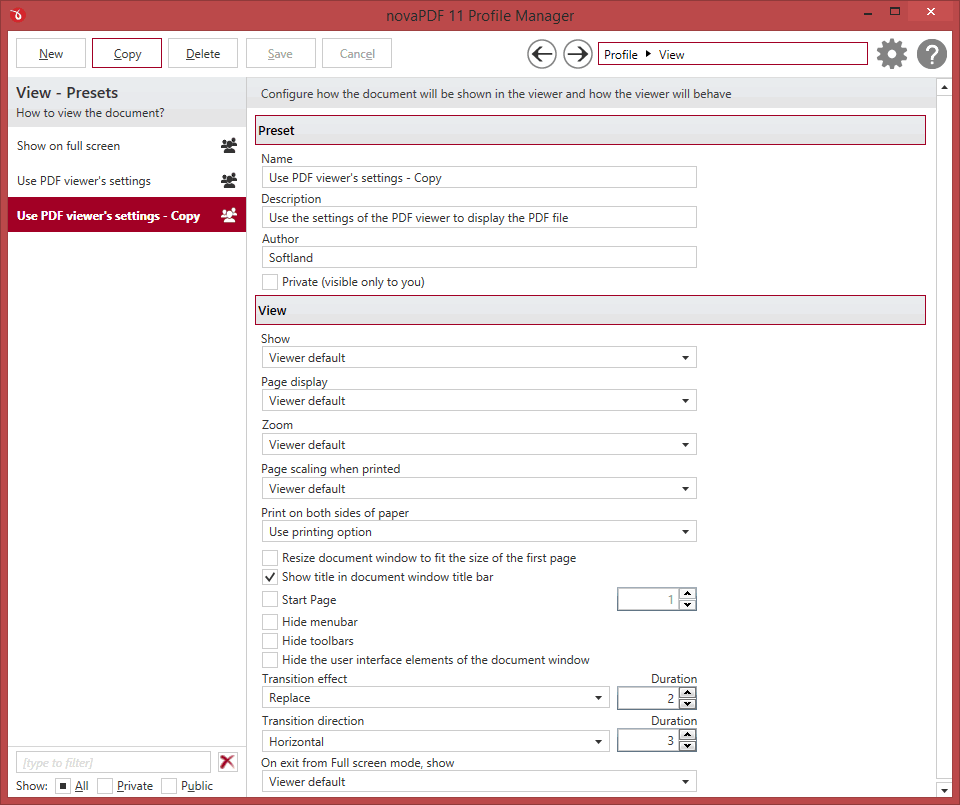Viewport: 960px width, 805px height.
Task: Enable Resize document window to fit first page
Action: [x=270, y=558]
